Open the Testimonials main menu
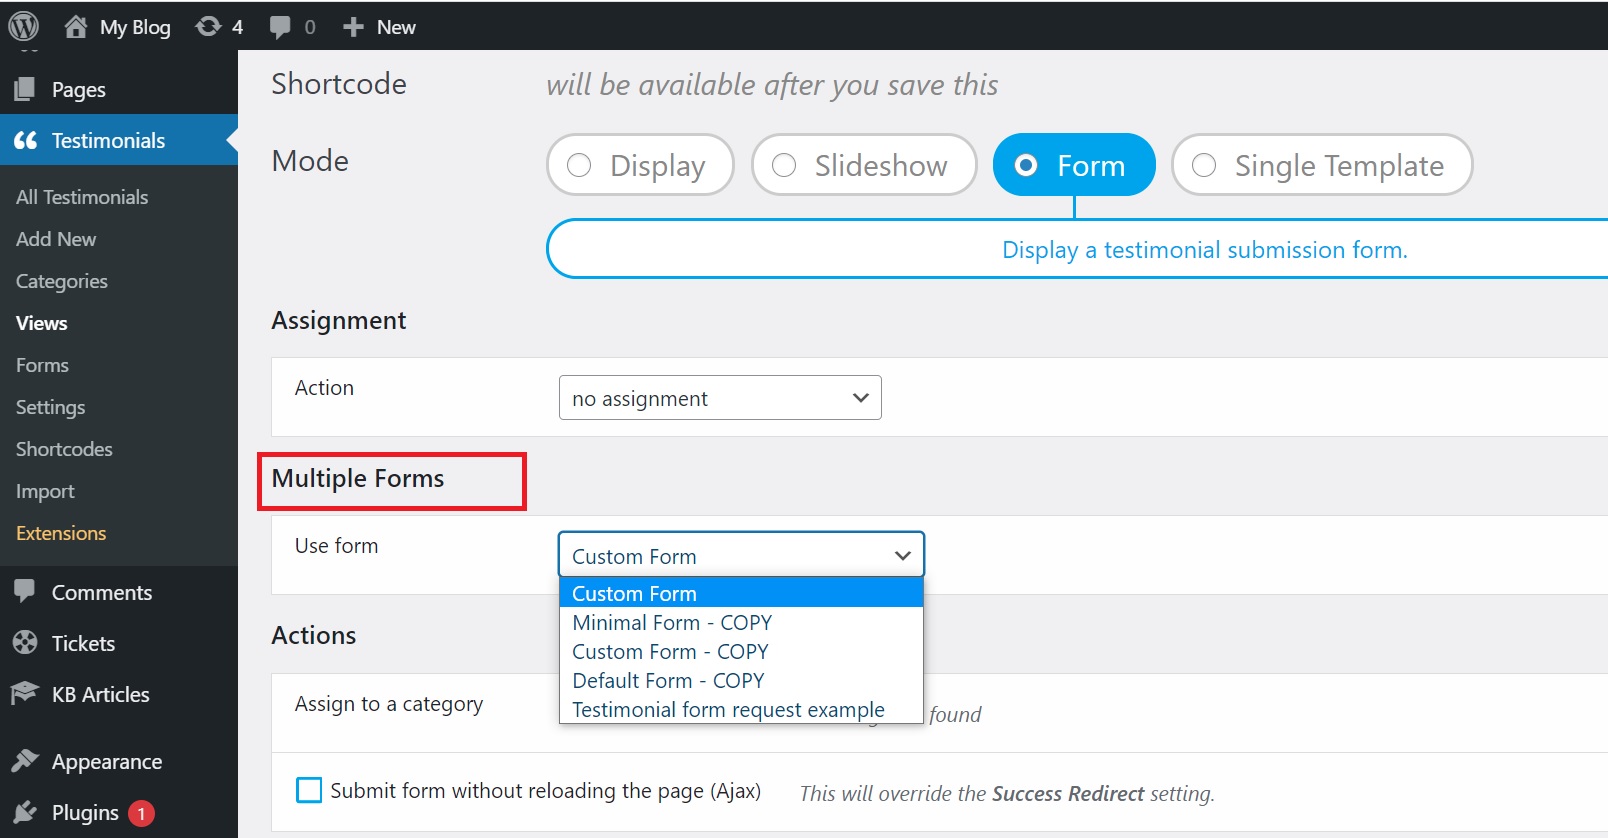The width and height of the screenshot is (1608, 838). tap(119, 140)
